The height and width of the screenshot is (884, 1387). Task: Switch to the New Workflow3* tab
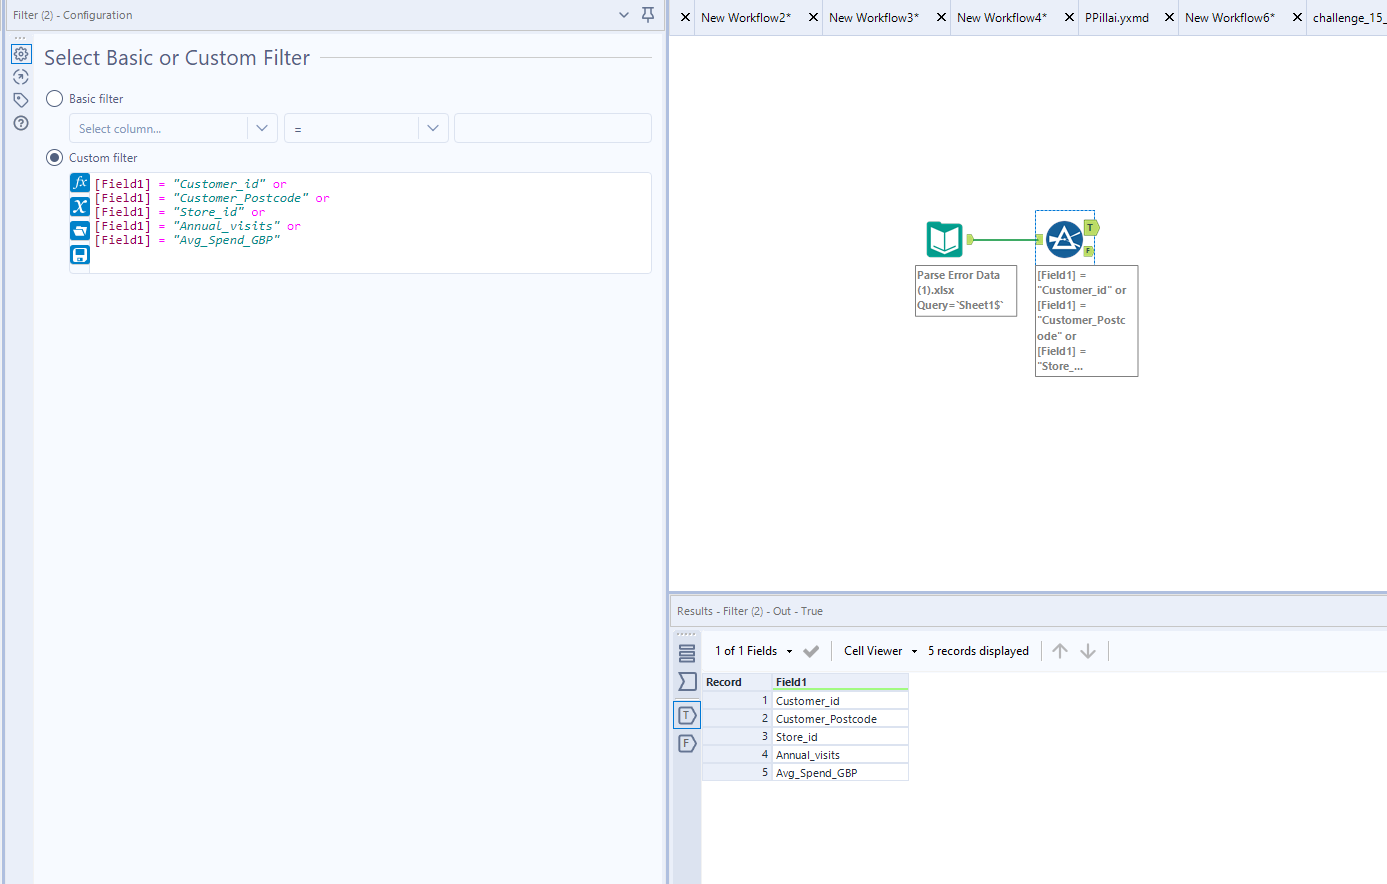[x=873, y=17]
